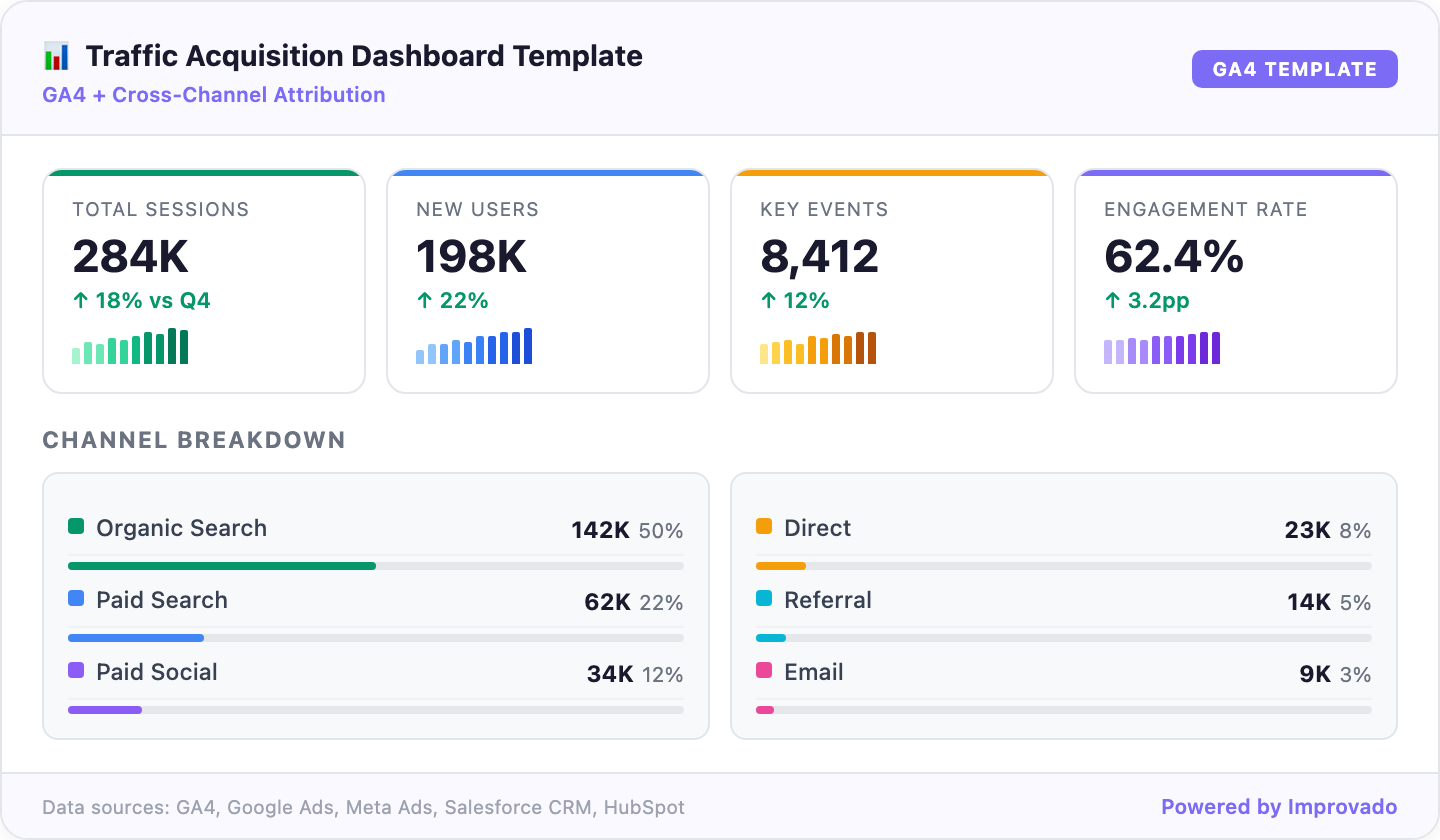The image size is (1440, 840).
Task: Click the GA4 TEMPLATE badge
Action: point(1295,69)
